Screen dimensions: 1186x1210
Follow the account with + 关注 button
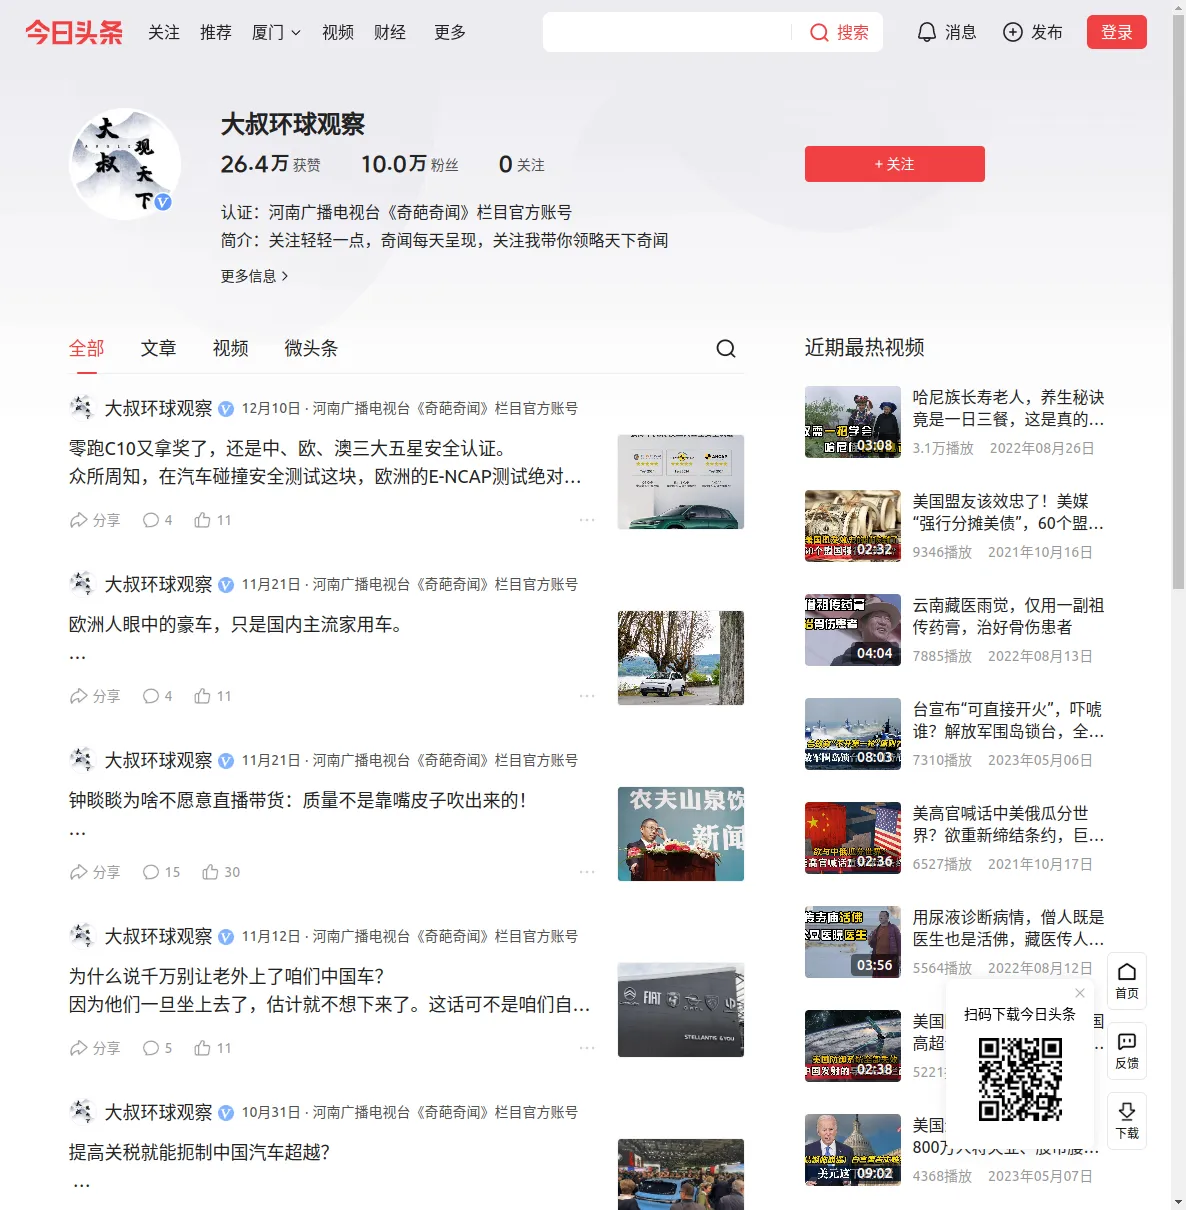(x=894, y=164)
